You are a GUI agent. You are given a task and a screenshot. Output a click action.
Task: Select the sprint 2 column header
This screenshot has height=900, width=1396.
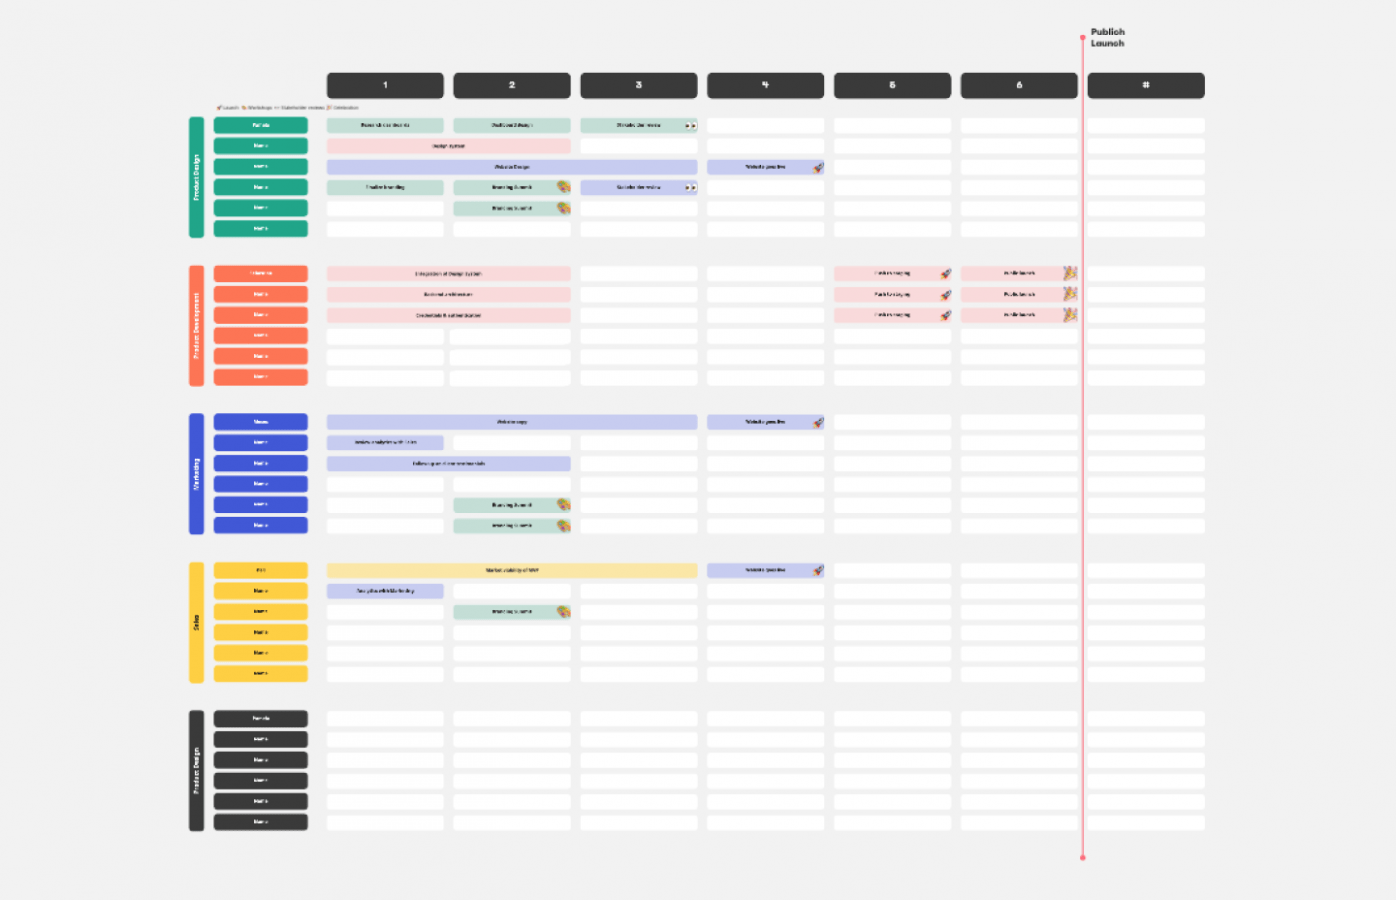coord(512,85)
